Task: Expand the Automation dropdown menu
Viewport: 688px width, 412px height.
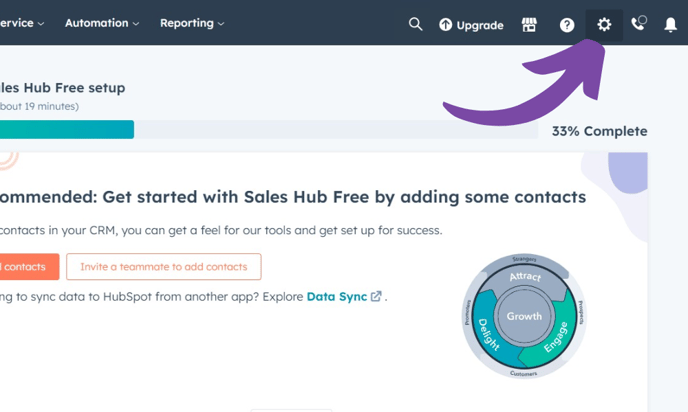Action: pyautogui.click(x=101, y=23)
